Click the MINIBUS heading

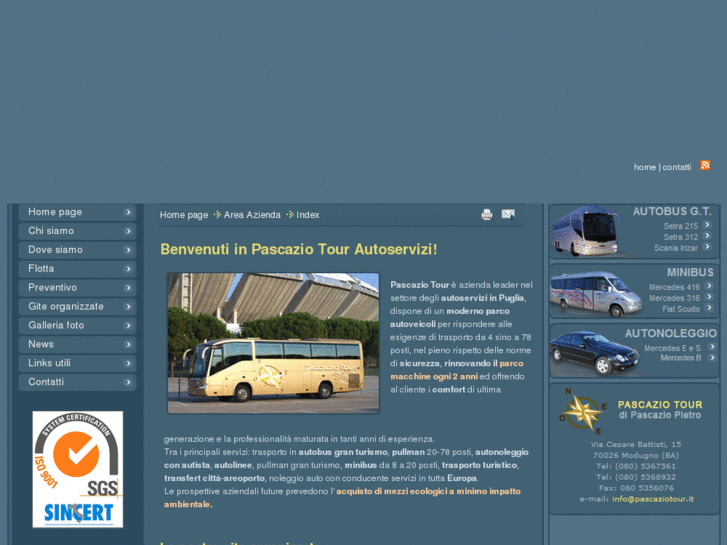[x=690, y=272]
